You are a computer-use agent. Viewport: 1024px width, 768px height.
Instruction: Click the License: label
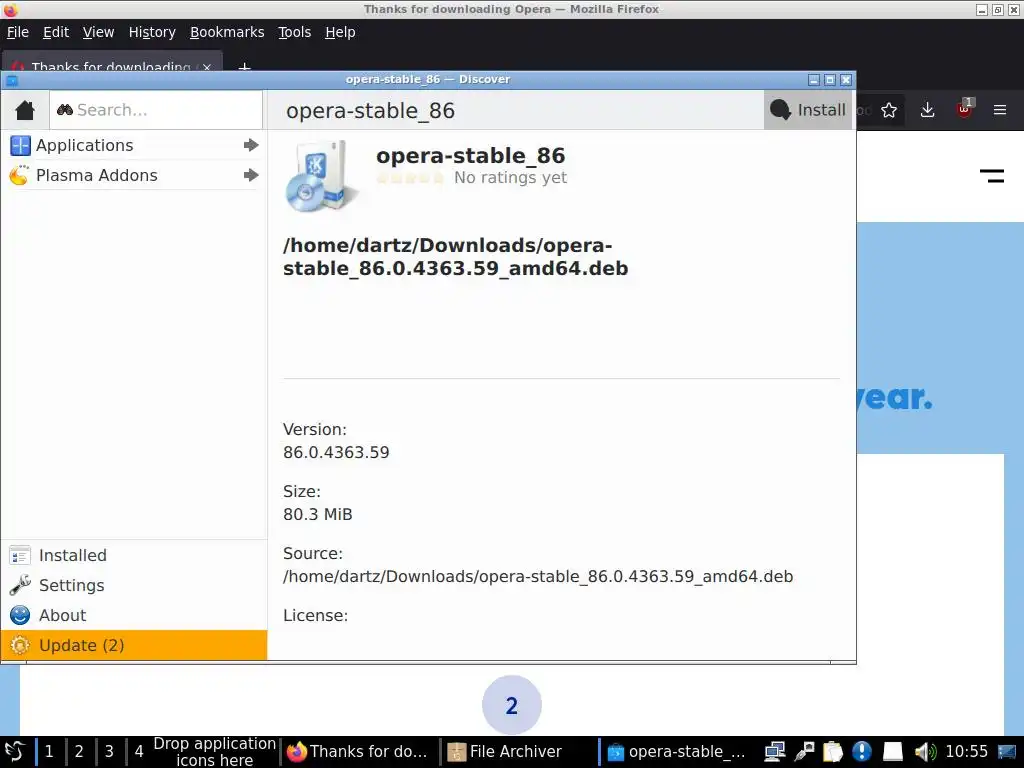[x=315, y=616]
